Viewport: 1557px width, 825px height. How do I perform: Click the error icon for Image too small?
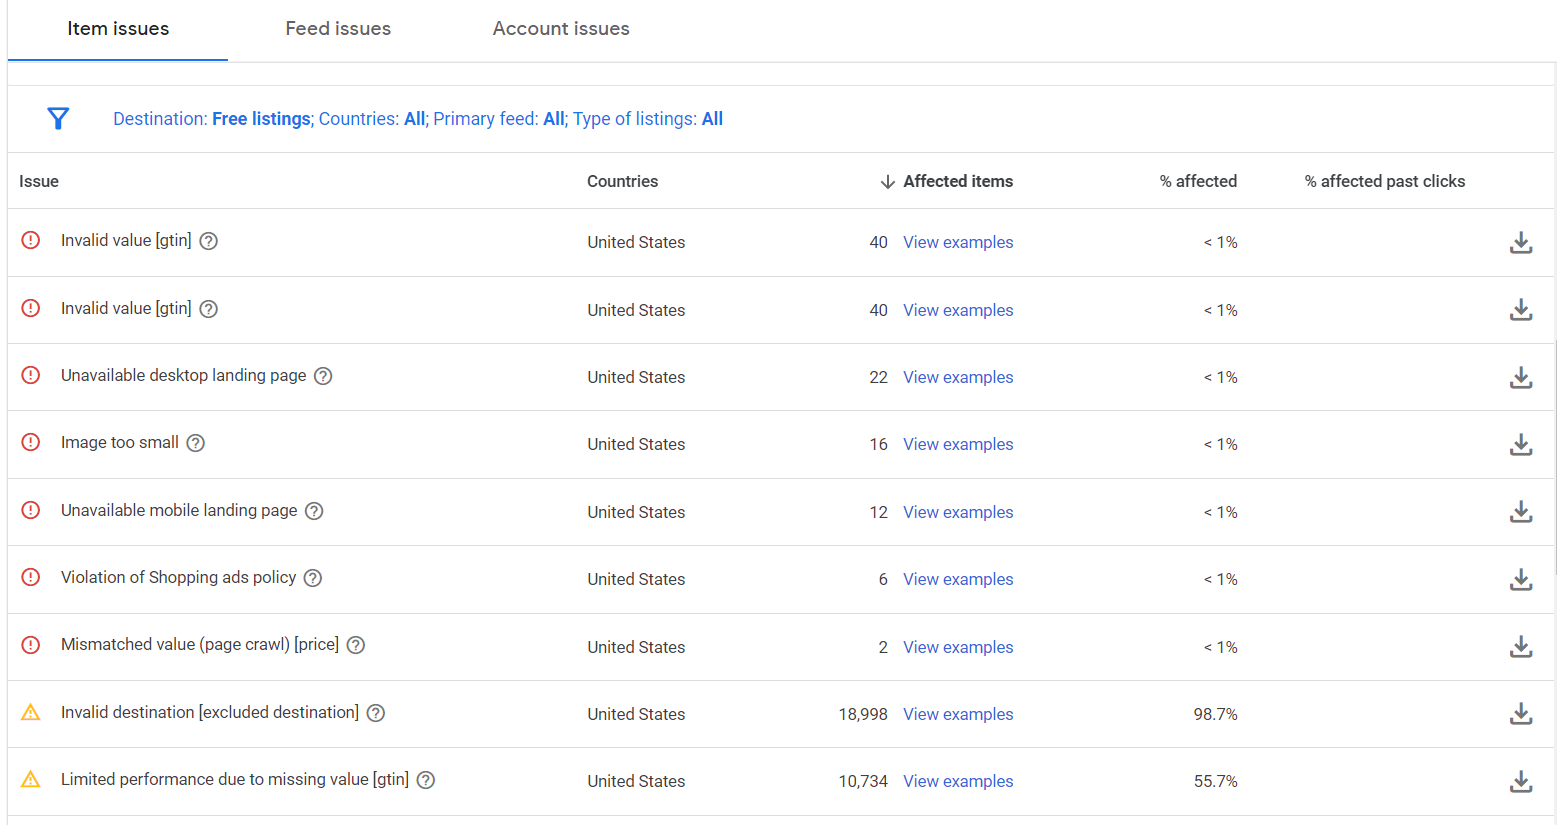coord(31,442)
